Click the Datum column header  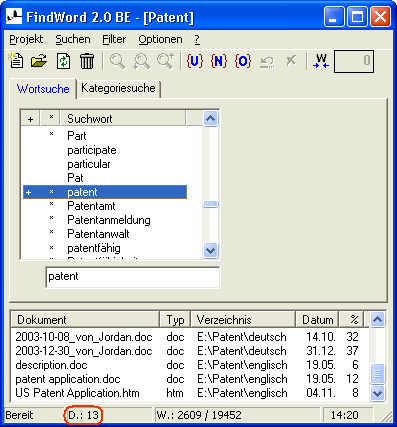[317, 320]
